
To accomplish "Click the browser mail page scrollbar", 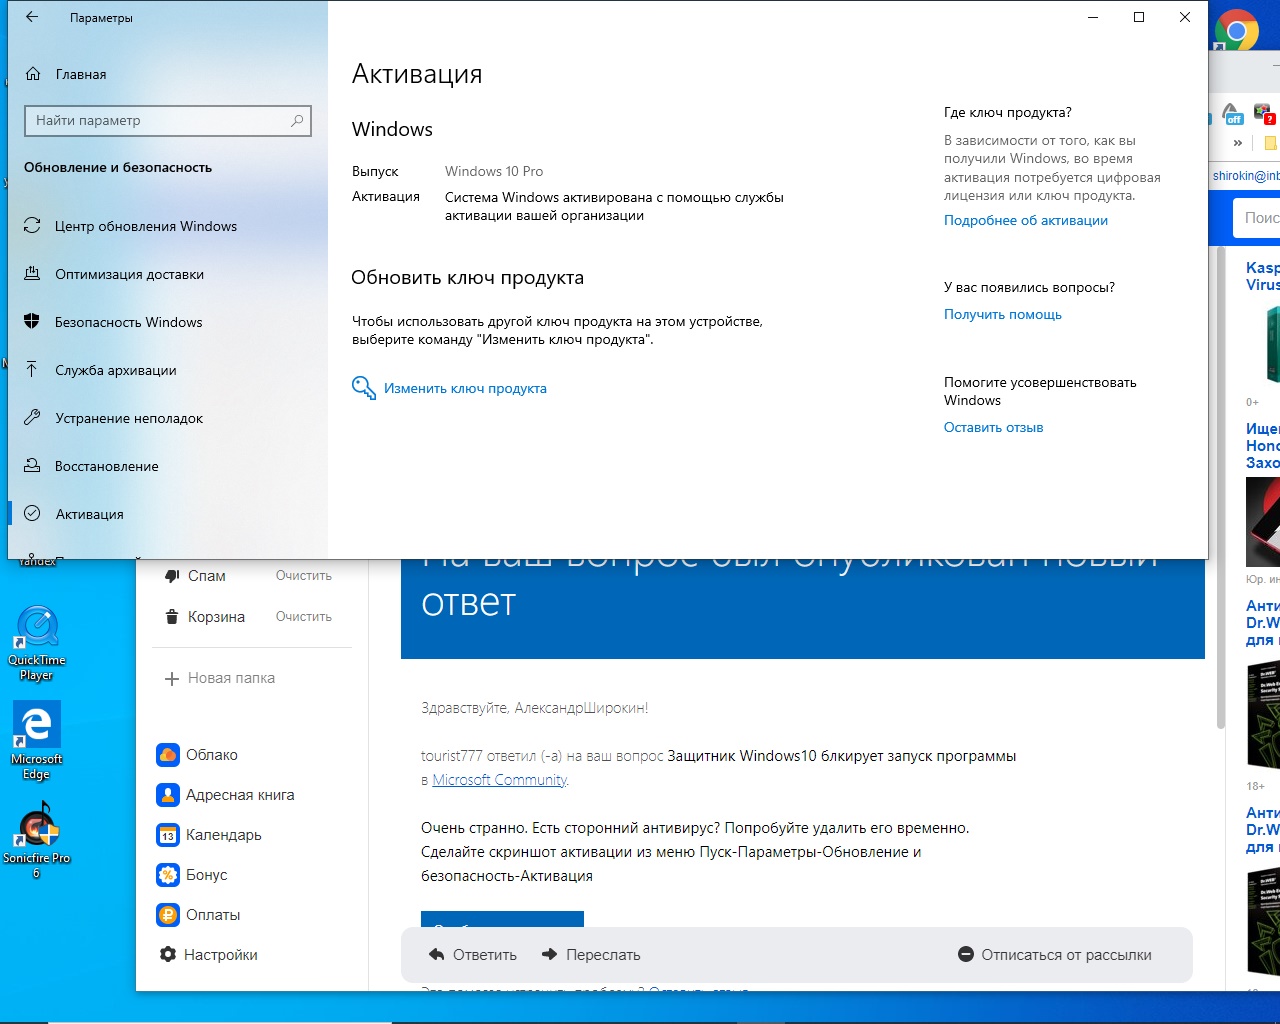I will pos(1220,490).
